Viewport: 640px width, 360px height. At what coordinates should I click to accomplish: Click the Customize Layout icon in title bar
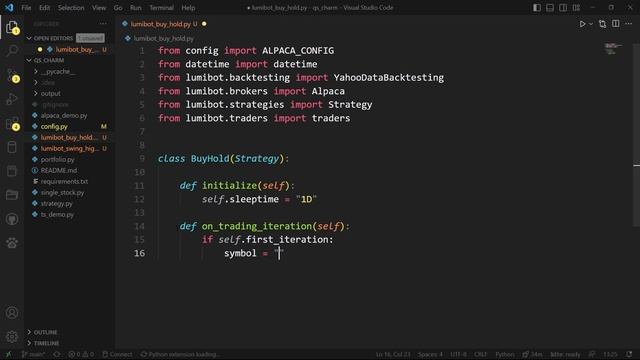(576, 8)
